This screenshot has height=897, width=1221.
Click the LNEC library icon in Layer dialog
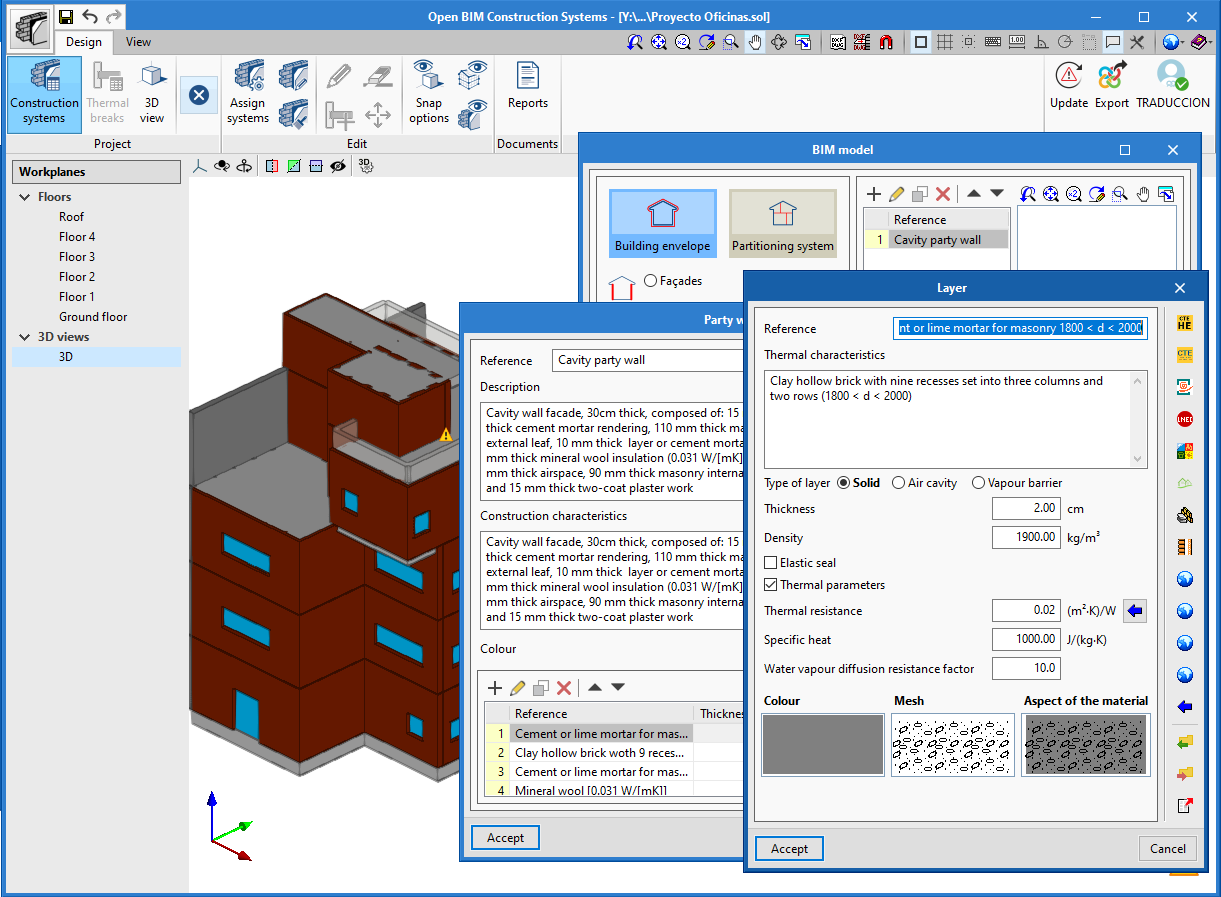click(x=1185, y=419)
